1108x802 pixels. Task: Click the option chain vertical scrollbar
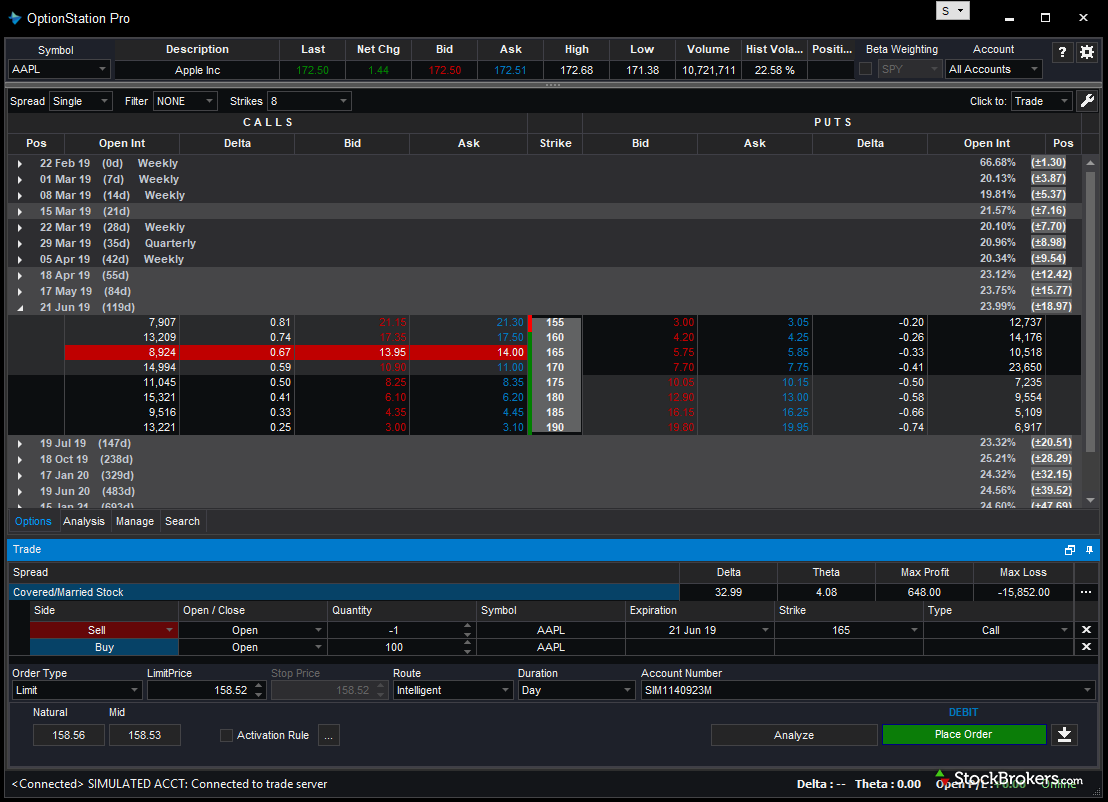tap(1090, 311)
